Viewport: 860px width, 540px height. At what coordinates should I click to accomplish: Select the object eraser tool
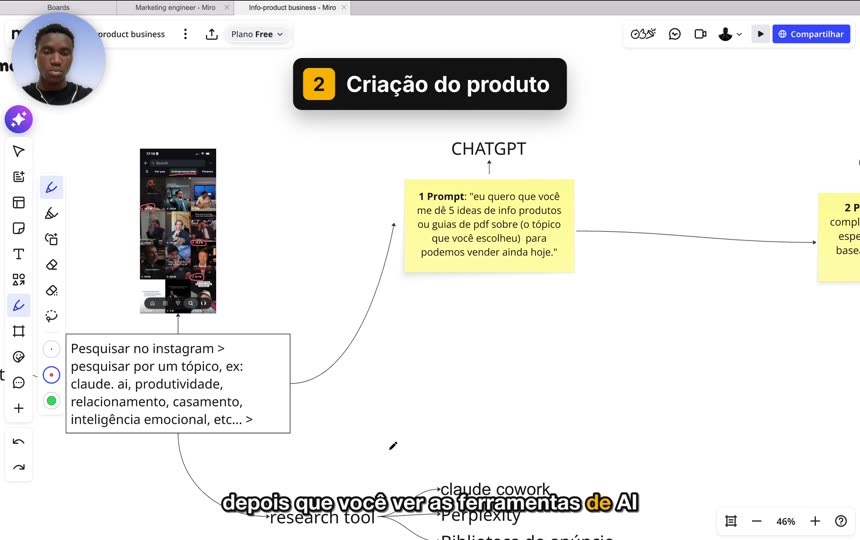(52, 291)
